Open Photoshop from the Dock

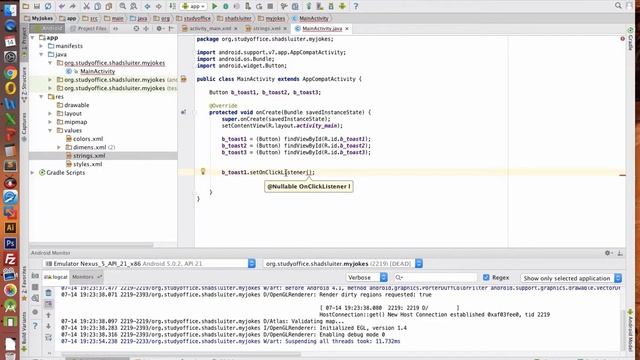pyautogui.click(x=10, y=244)
